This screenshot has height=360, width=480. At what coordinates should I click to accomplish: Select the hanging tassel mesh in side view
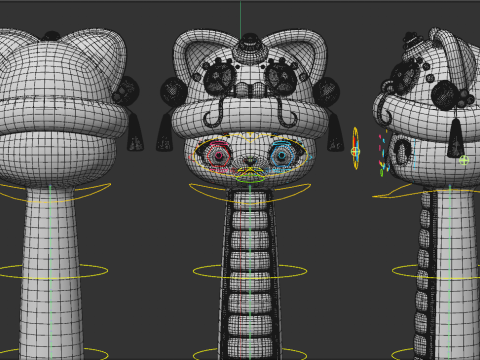point(455,137)
